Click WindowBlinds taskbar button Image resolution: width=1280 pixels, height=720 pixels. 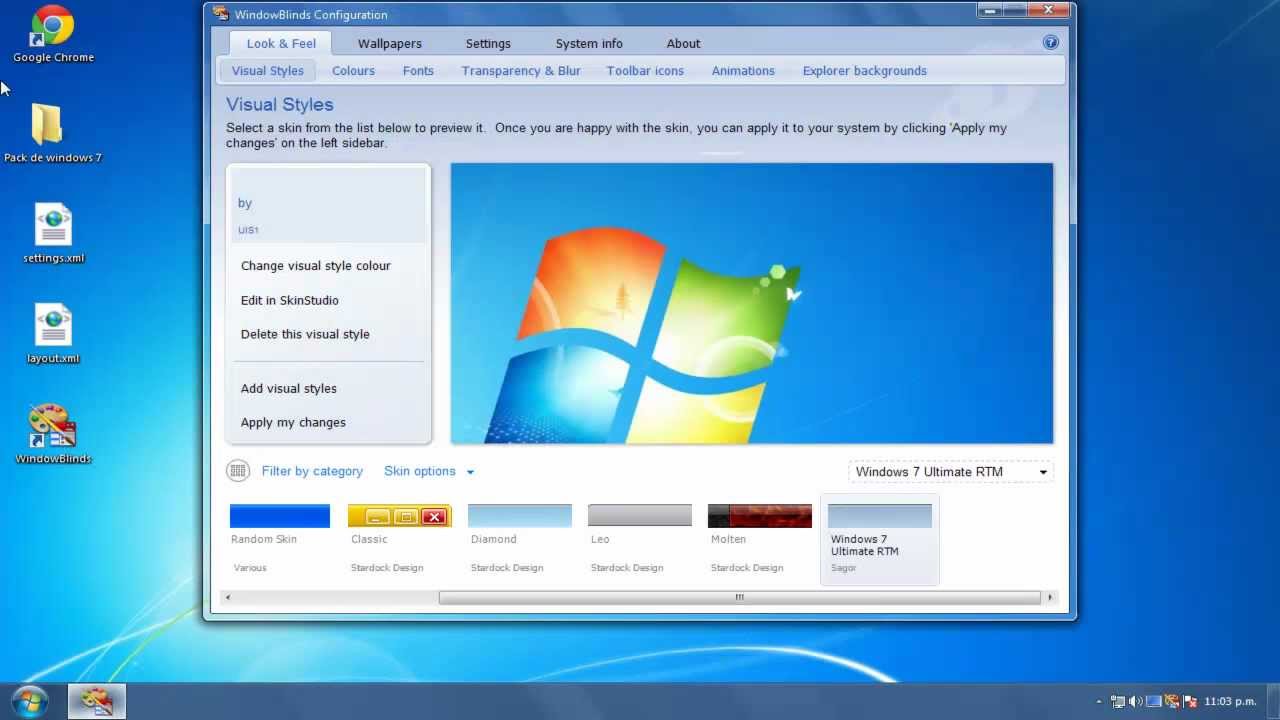click(97, 701)
